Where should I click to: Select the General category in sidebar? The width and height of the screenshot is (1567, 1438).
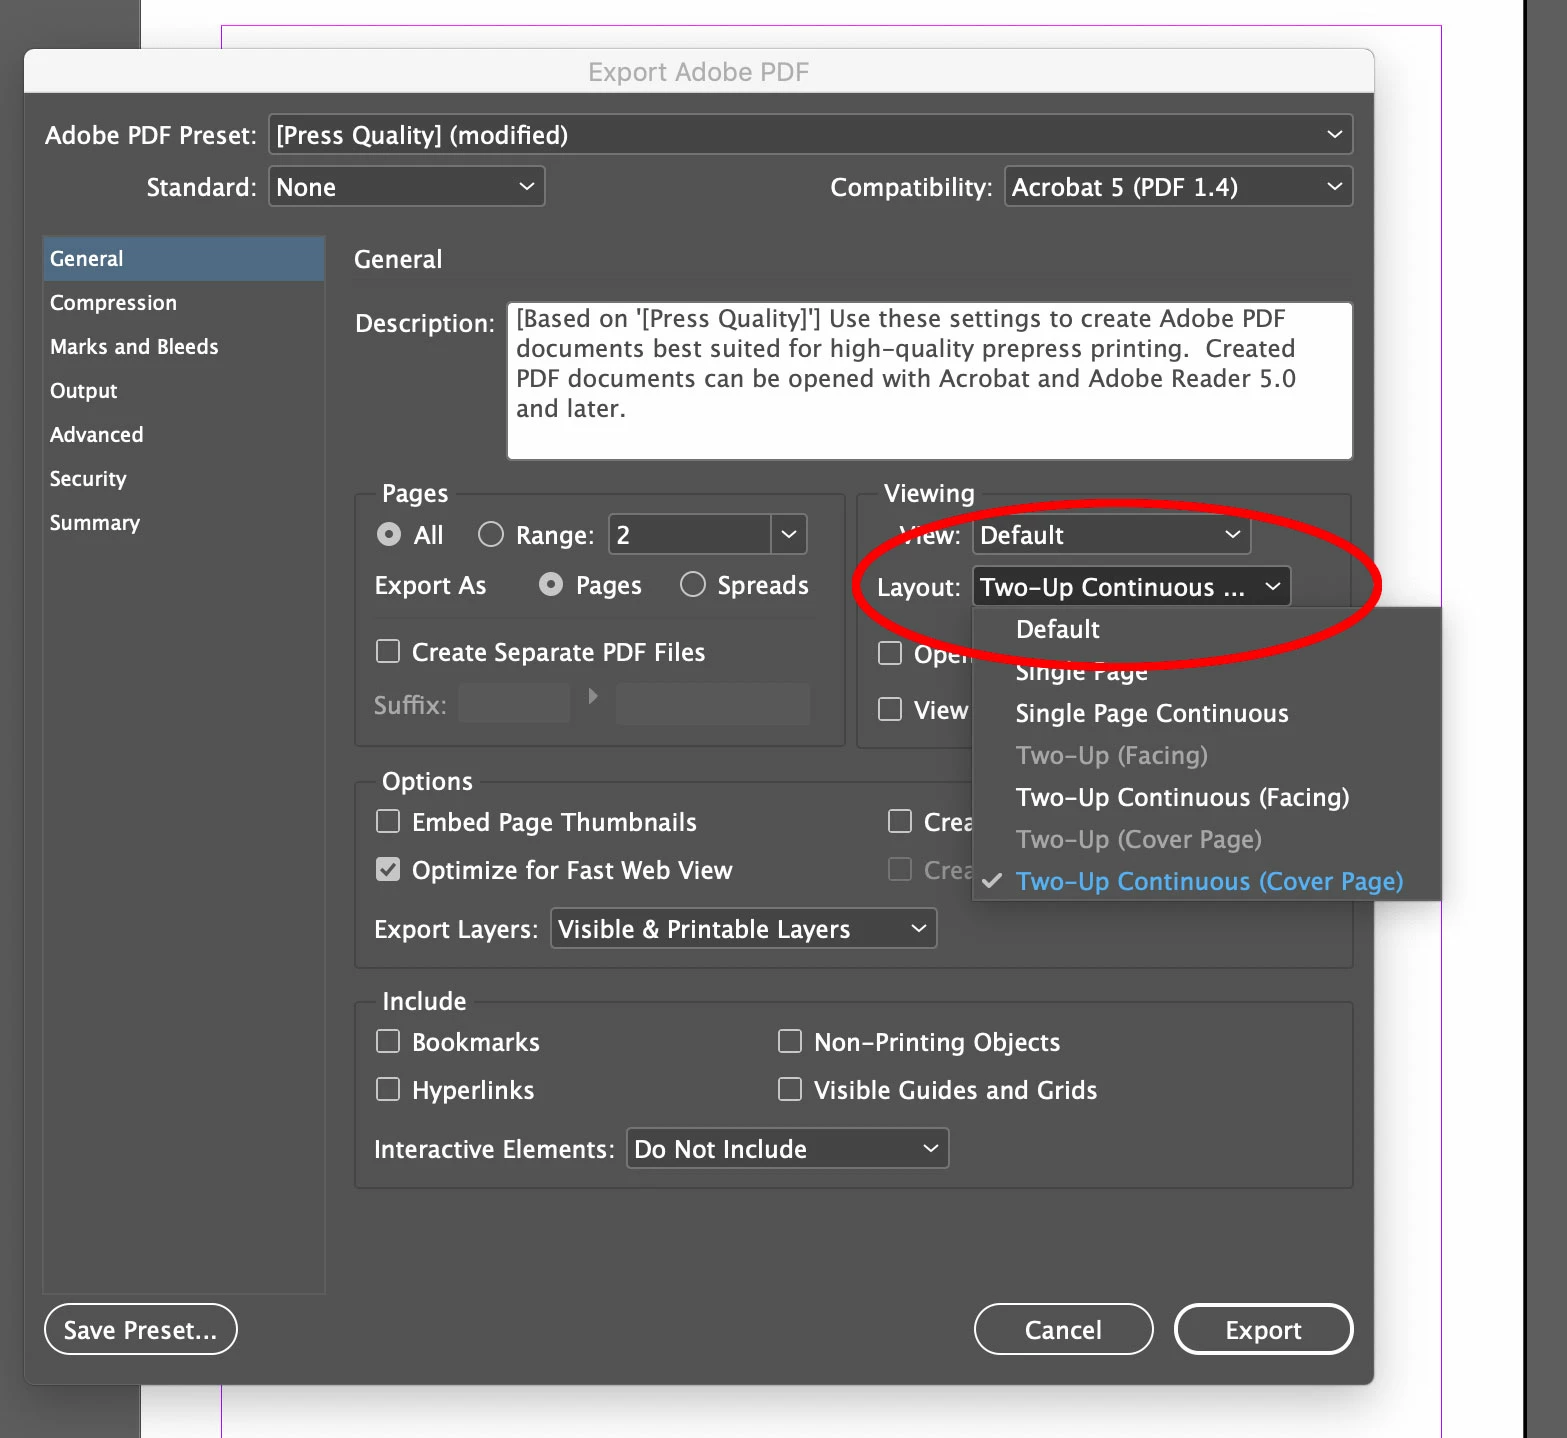(184, 258)
